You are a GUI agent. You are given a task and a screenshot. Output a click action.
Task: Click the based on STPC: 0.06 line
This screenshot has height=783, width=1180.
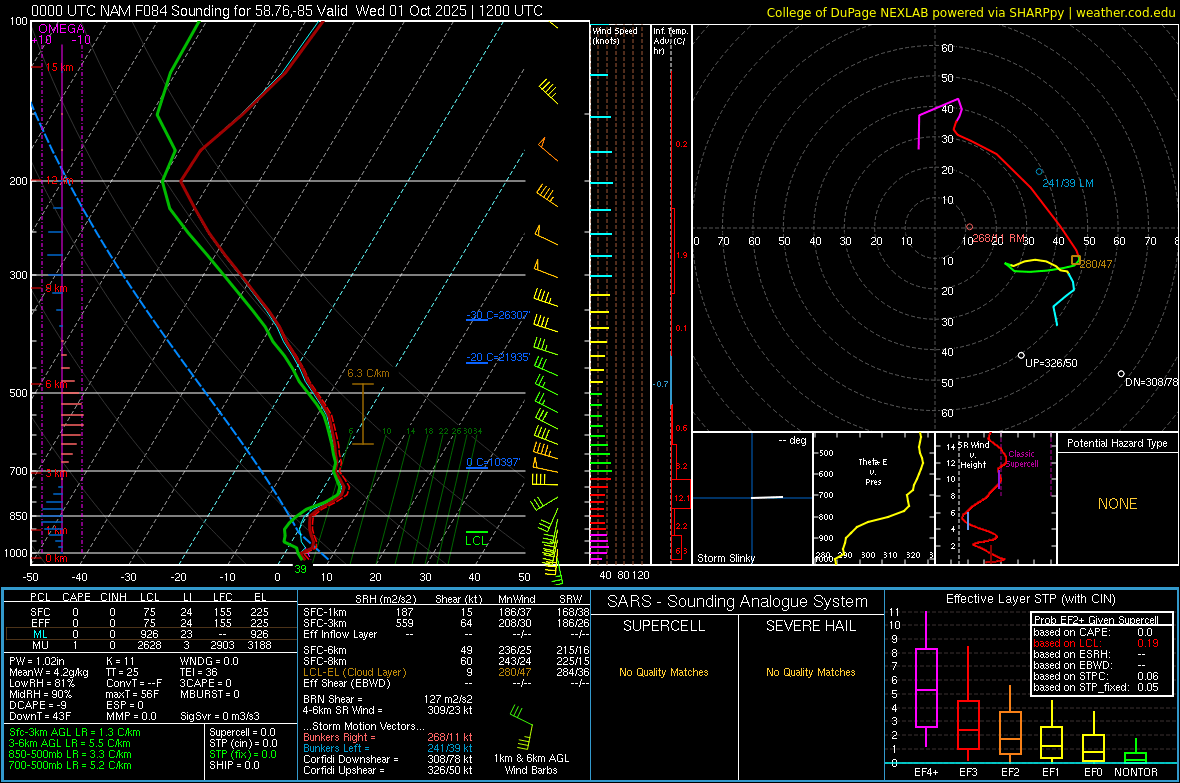click(x=1096, y=676)
